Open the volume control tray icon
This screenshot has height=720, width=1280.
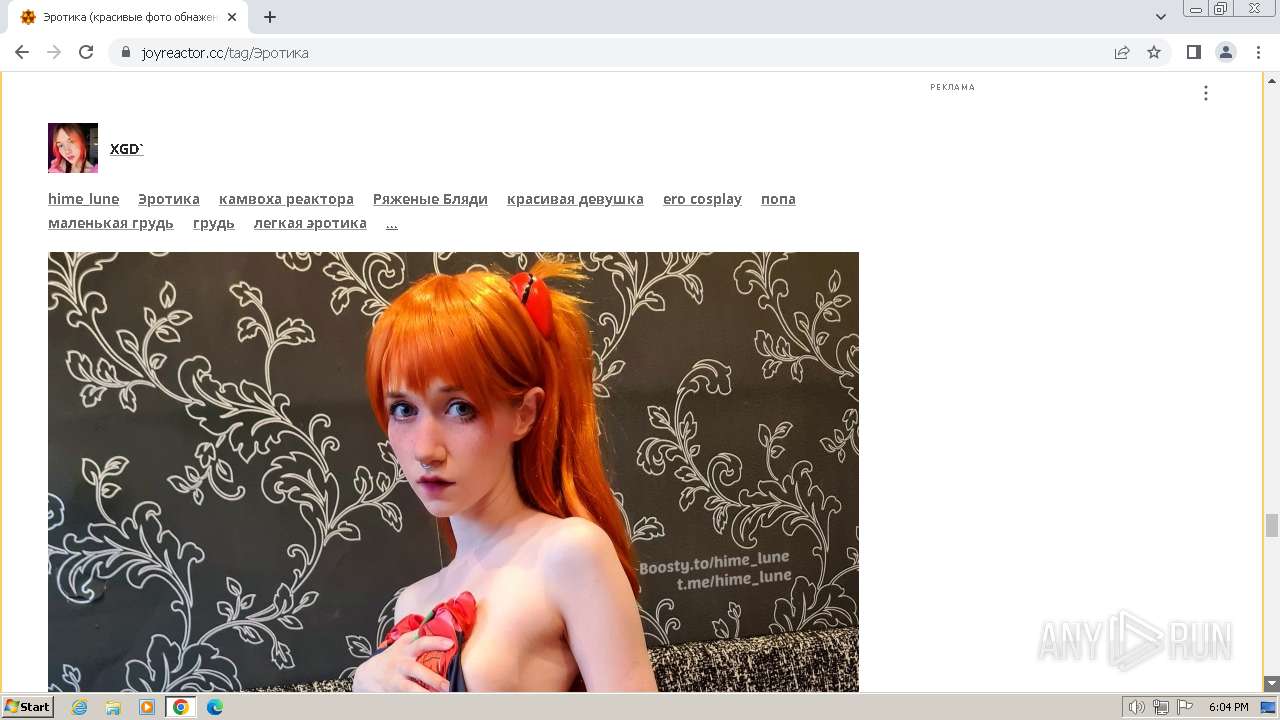click(x=1136, y=707)
